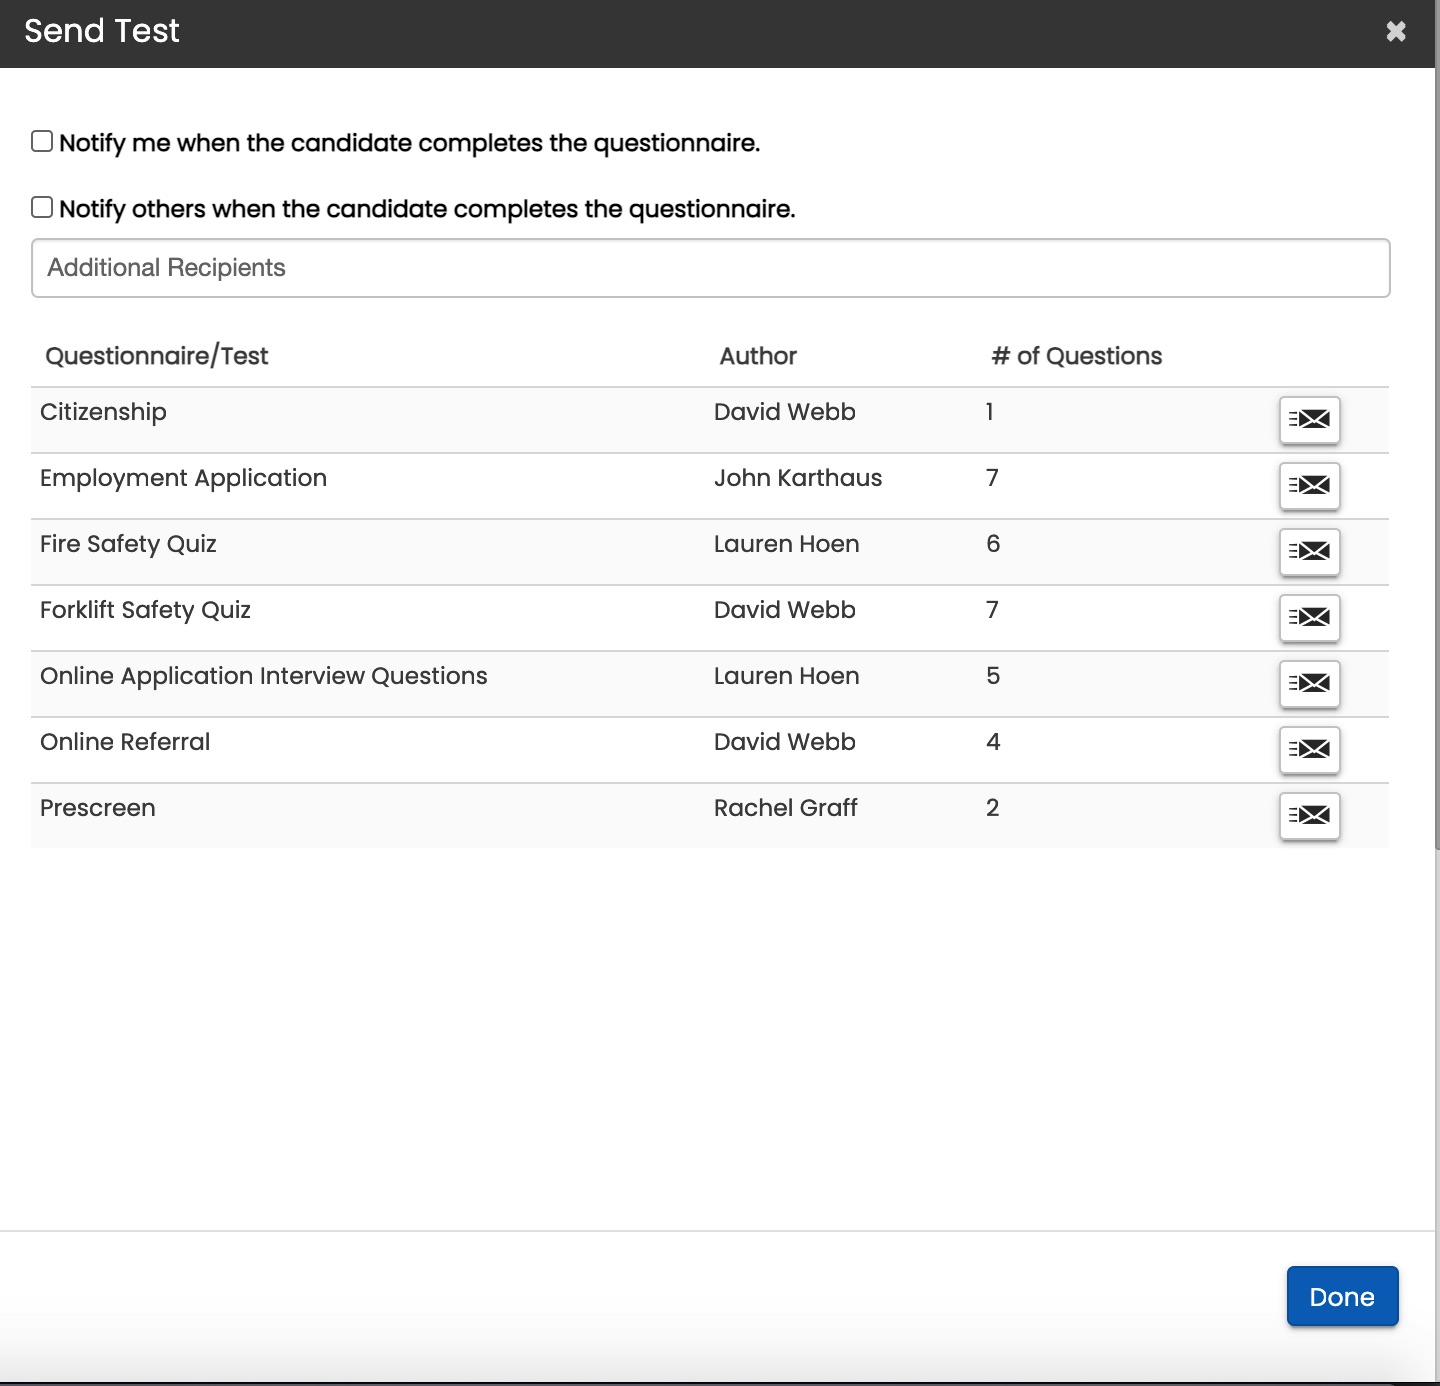
Task: Email the Prescreen questionnaire
Action: [x=1309, y=815]
